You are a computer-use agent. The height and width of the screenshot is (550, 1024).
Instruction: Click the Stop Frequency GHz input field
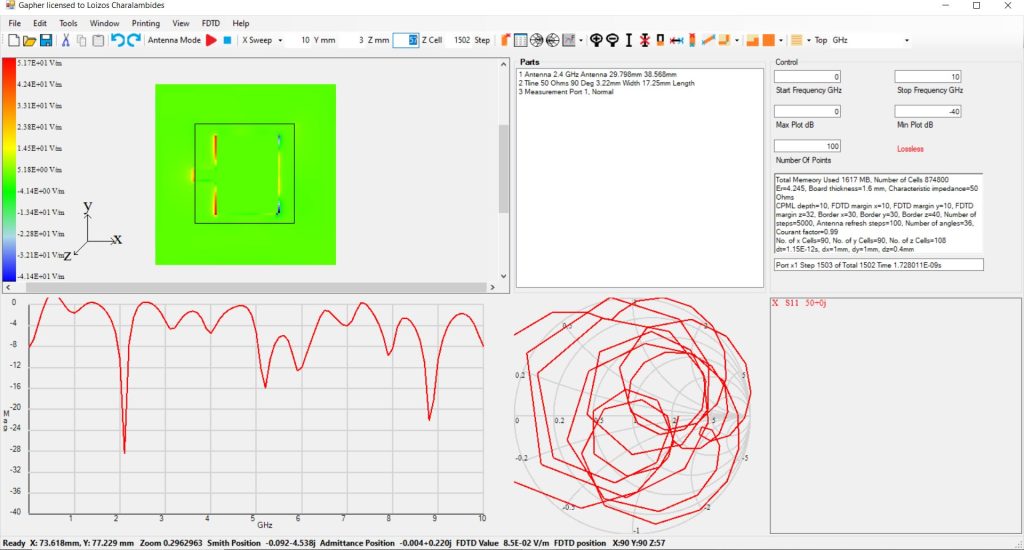pos(928,77)
